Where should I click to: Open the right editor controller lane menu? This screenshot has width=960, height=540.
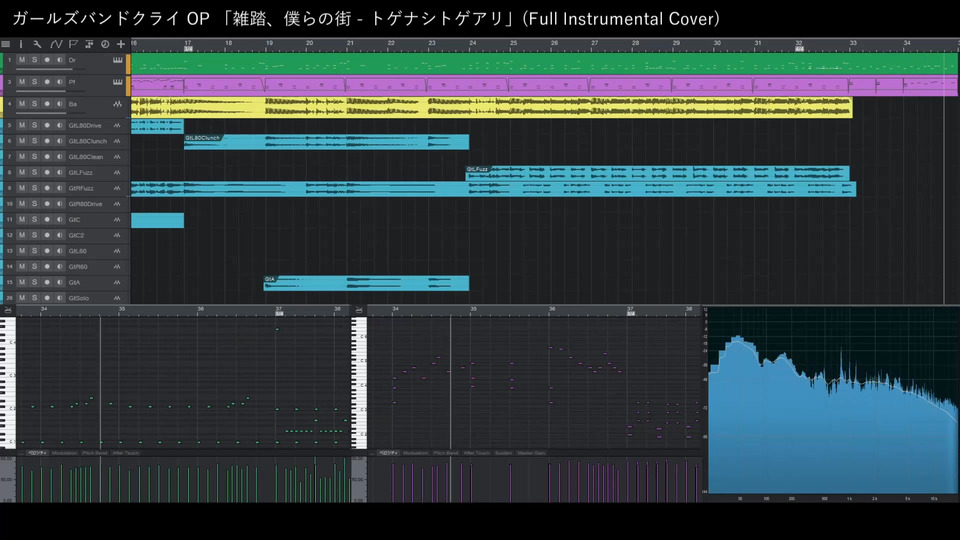click(372, 453)
